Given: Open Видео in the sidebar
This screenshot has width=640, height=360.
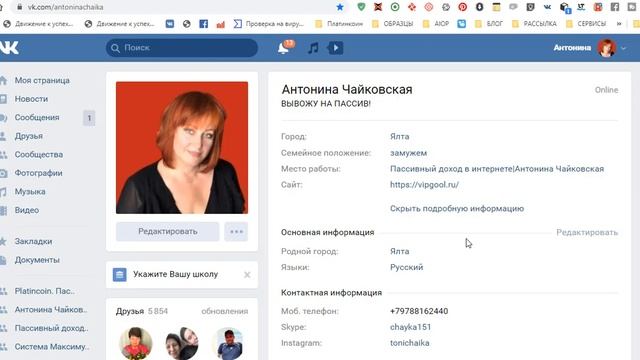Looking at the screenshot, I should pos(27,210).
